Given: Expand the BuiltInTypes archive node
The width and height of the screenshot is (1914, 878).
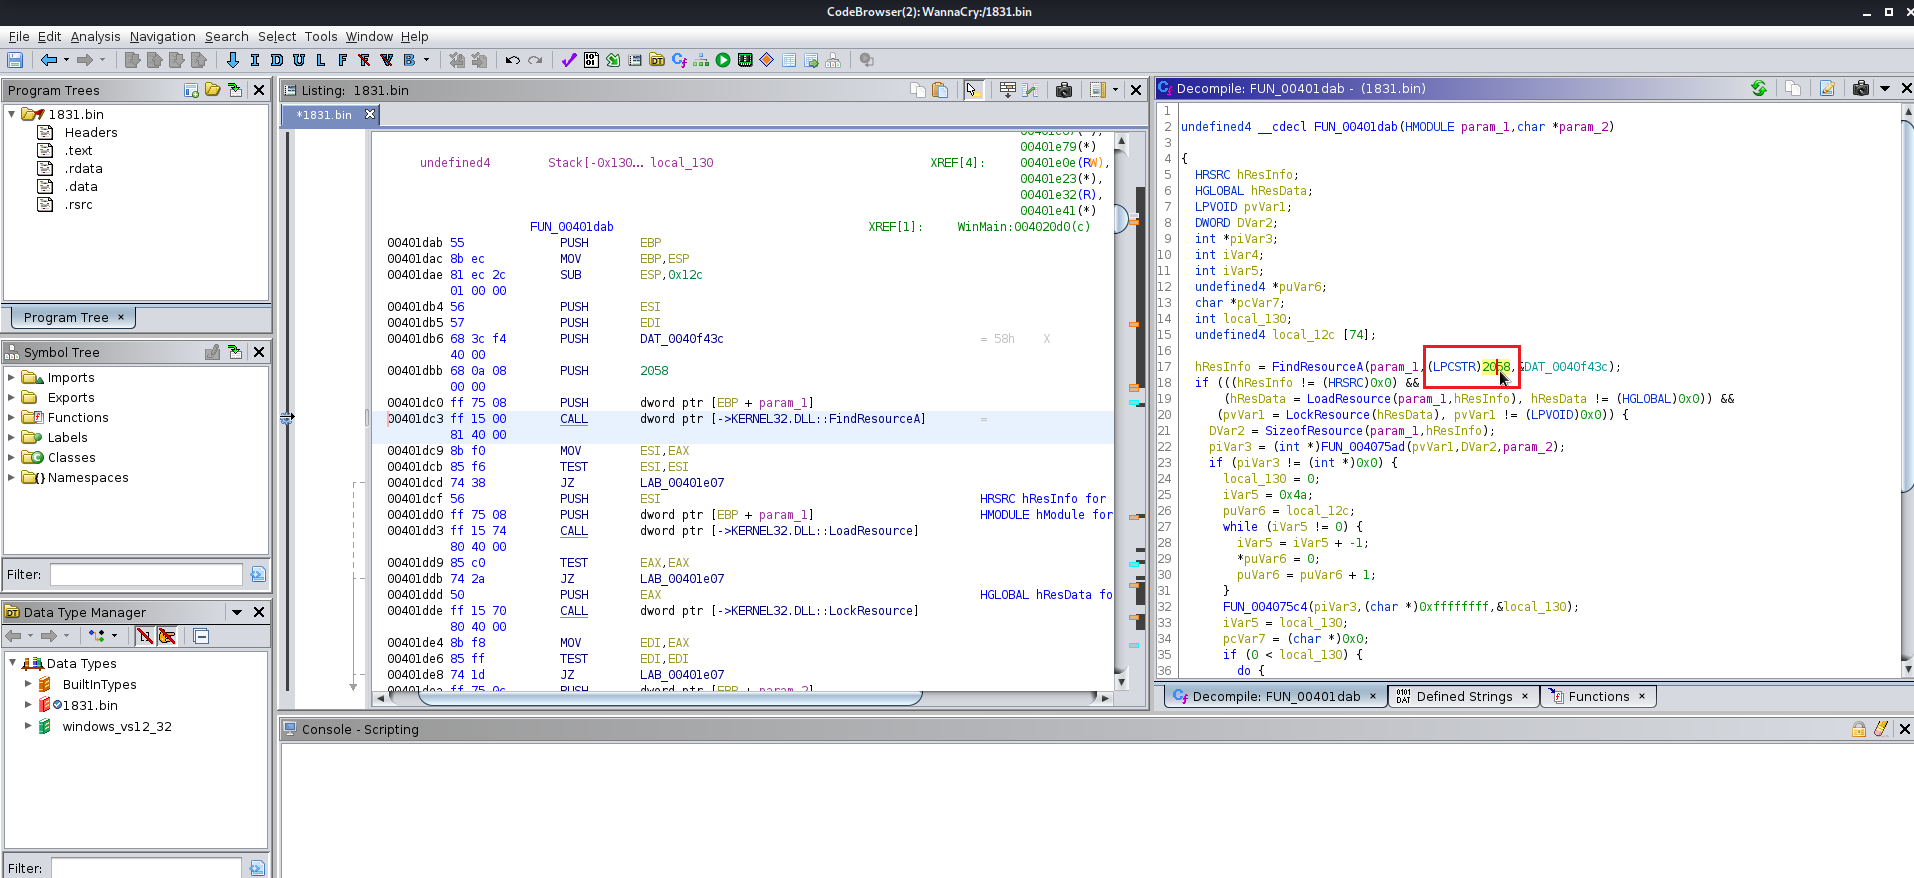Looking at the screenshot, I should (x=28, y=685).
